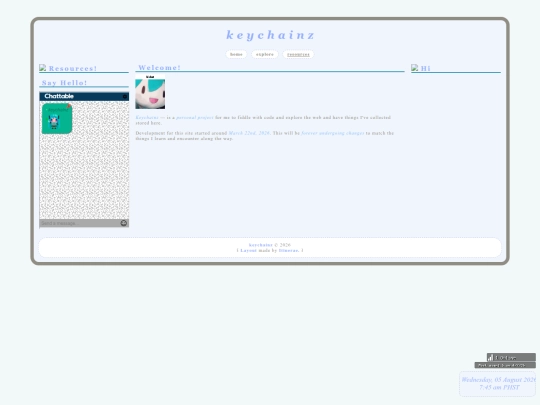Click the italic "Keychainz" intro word

click(147, 117)
